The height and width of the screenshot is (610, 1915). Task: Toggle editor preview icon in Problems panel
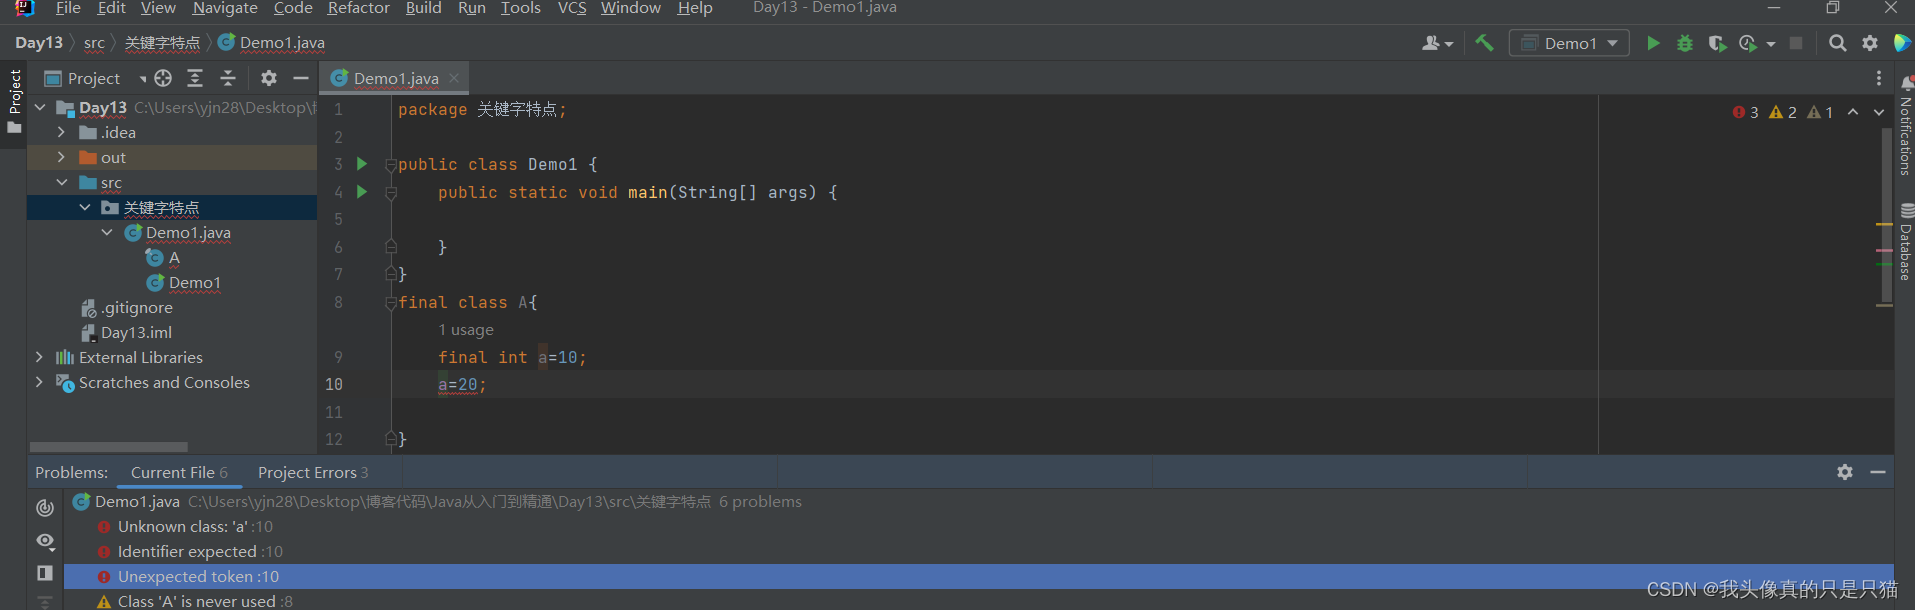click(x=45, y=573)
